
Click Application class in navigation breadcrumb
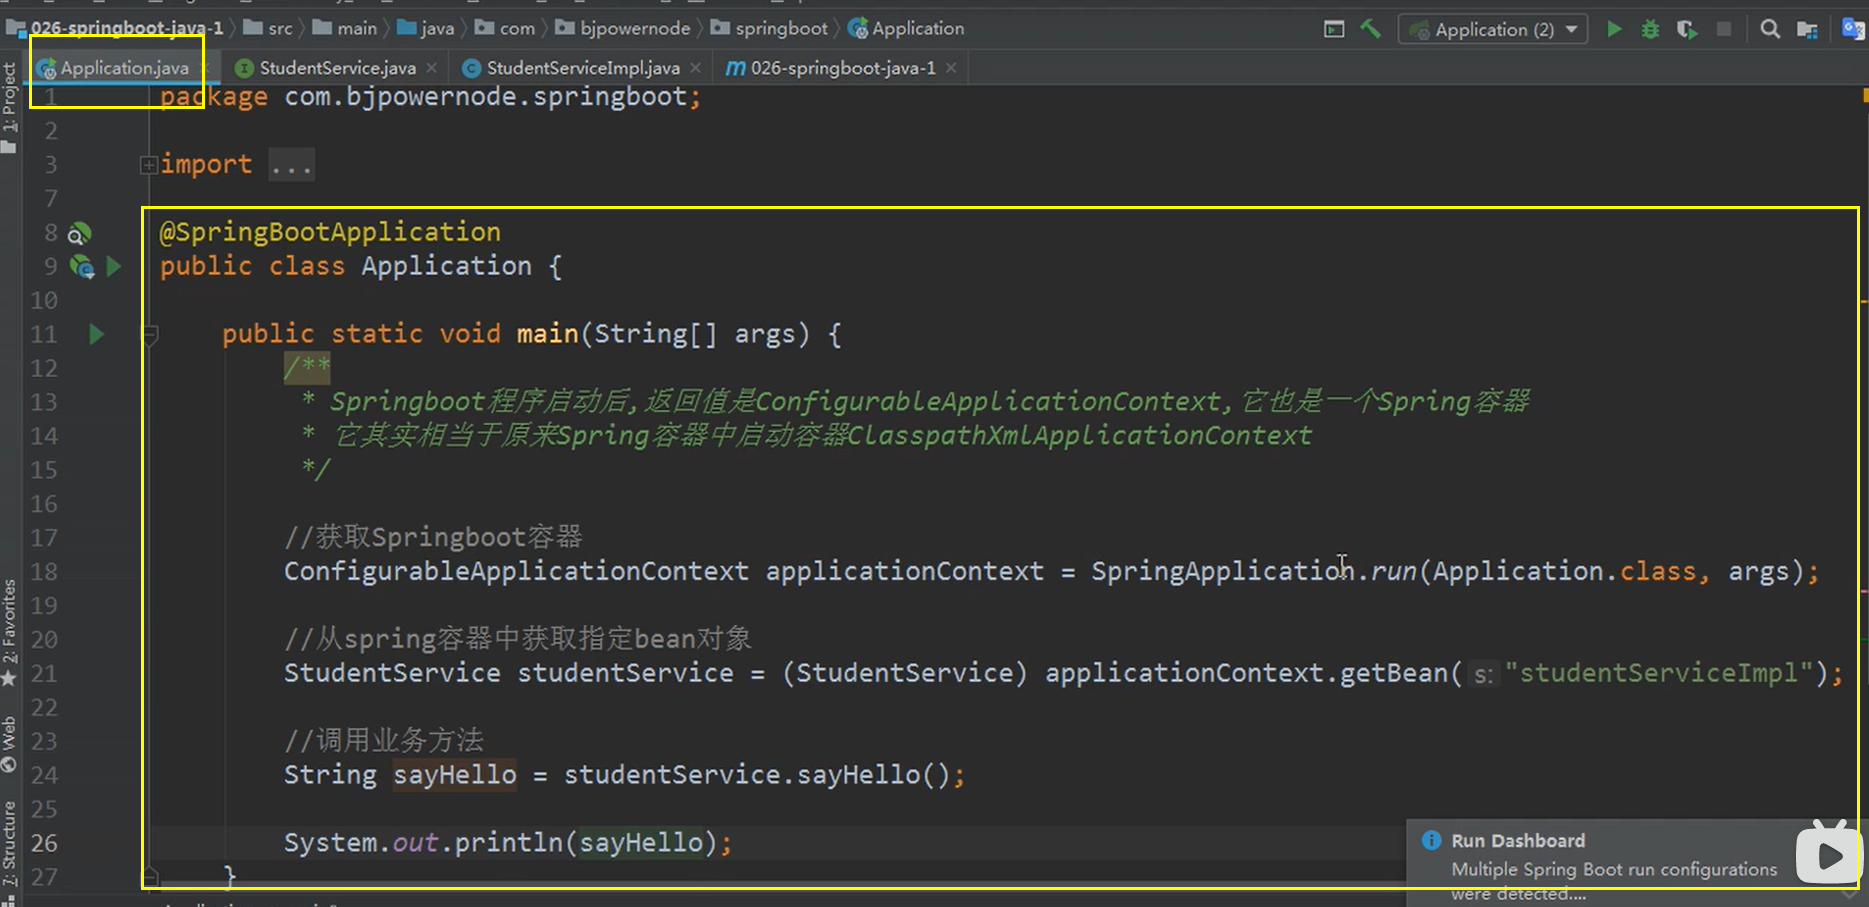pos(907,28)
